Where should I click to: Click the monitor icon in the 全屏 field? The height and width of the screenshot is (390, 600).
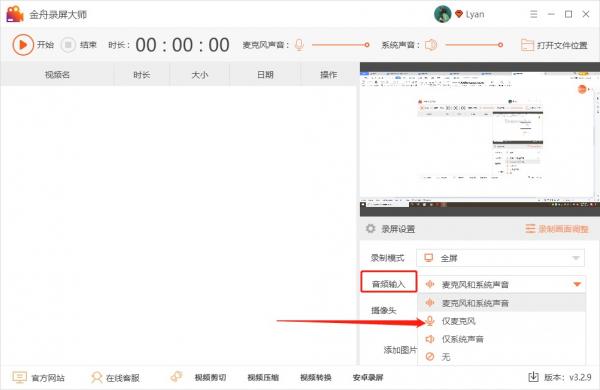[429, 258]
